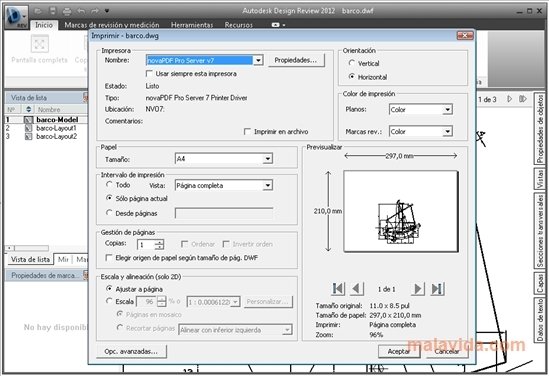Click the Nombre column header
This screenshot has width=549, height=376.
tap(60, 109)
